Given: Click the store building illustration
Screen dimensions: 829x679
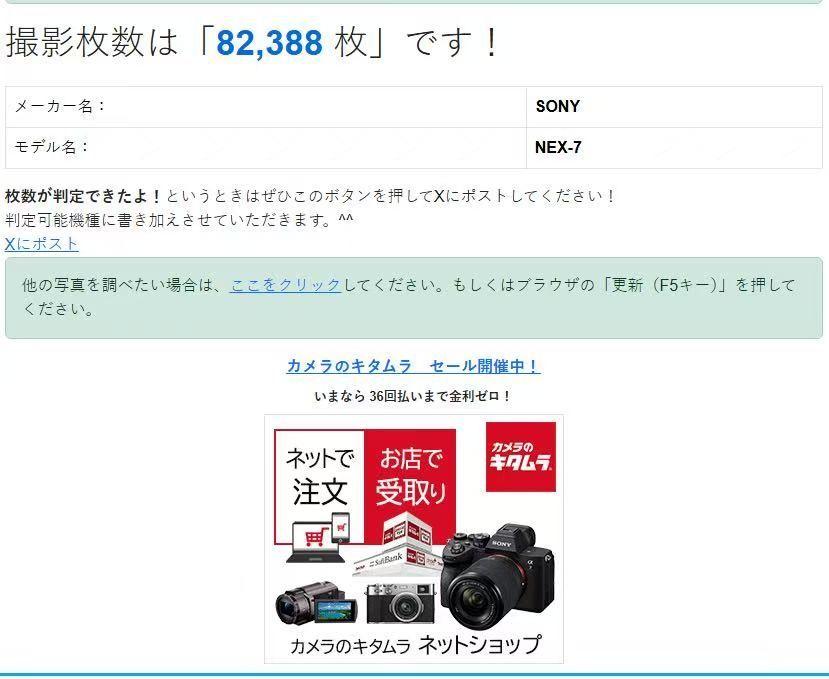Looking at the screenshot, I should tap(399, 546).
